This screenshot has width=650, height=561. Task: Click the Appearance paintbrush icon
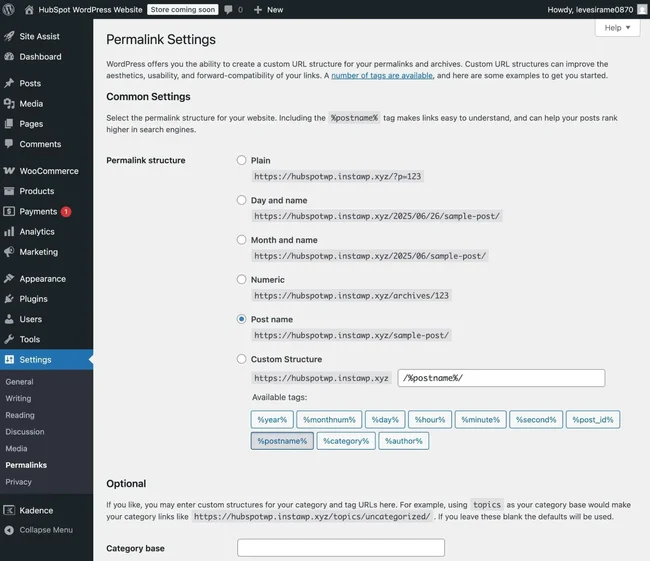click(9, 278)
